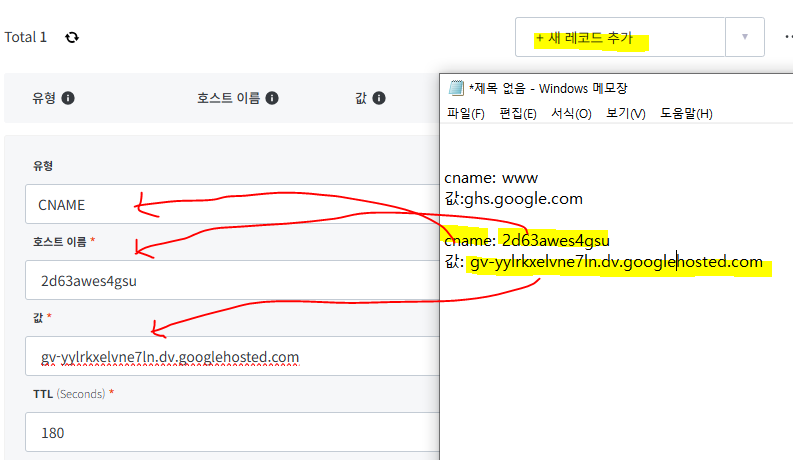Viewport: 793px width, 460px height.
Task: Click the 호스트 이름 input field
Action: (x=233, y=280)
